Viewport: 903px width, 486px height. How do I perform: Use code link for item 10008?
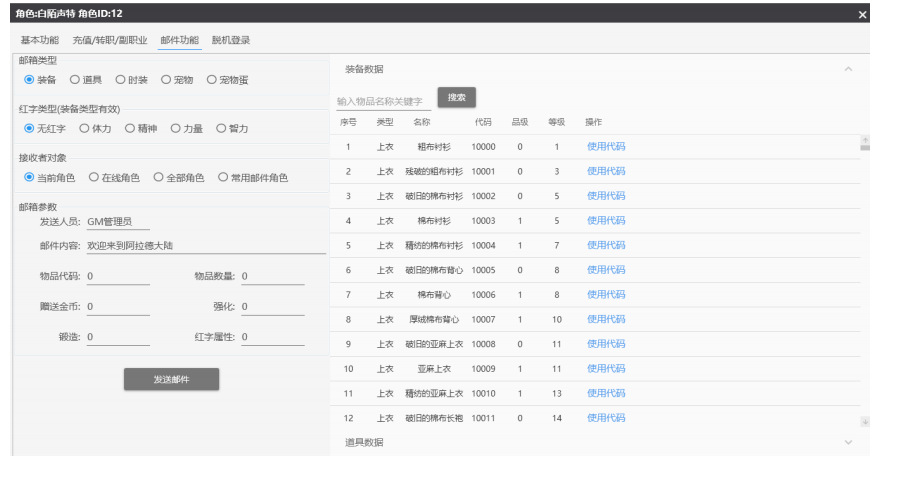(606, 344)
